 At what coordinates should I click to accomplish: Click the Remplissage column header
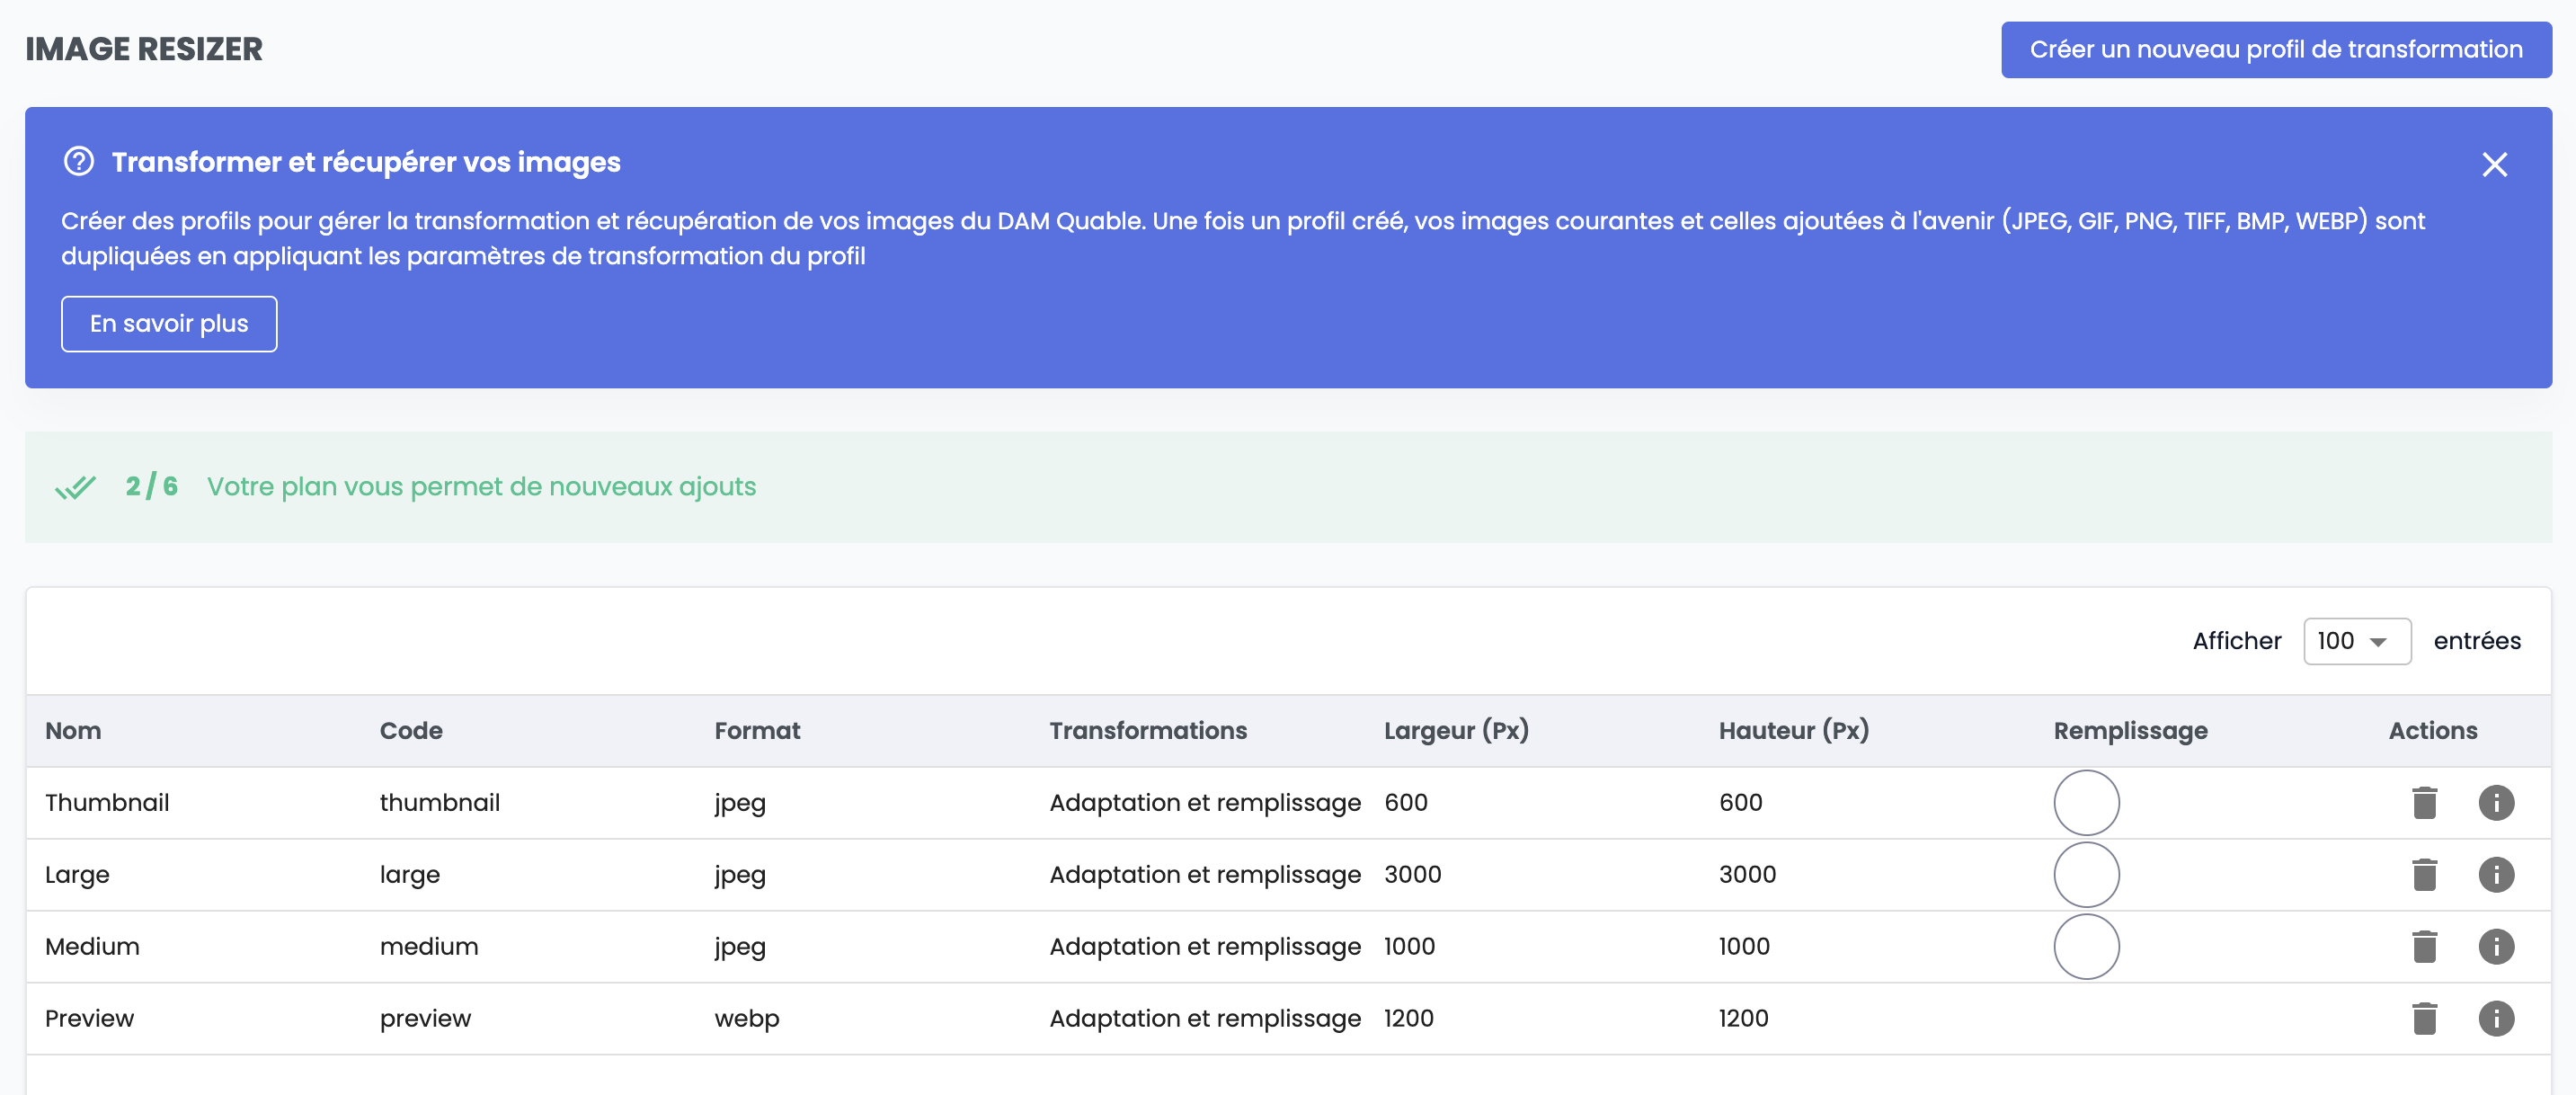click(2130, 731)
